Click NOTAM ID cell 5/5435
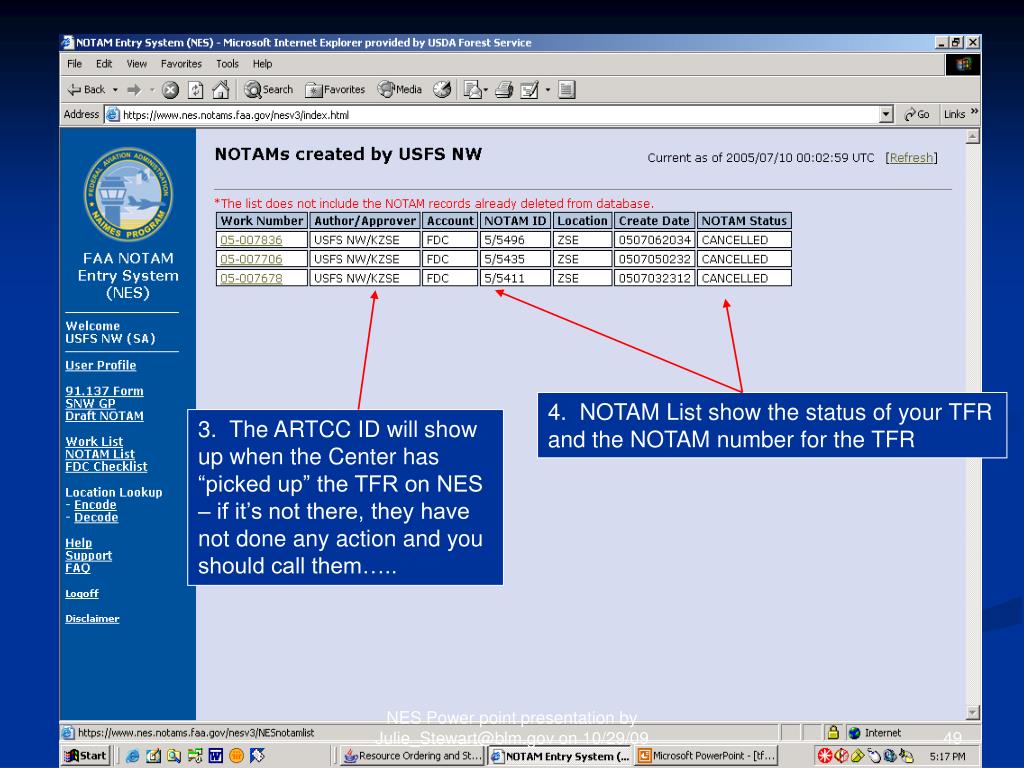Viewport: 1024px width, 768px height. coord(515,259)
